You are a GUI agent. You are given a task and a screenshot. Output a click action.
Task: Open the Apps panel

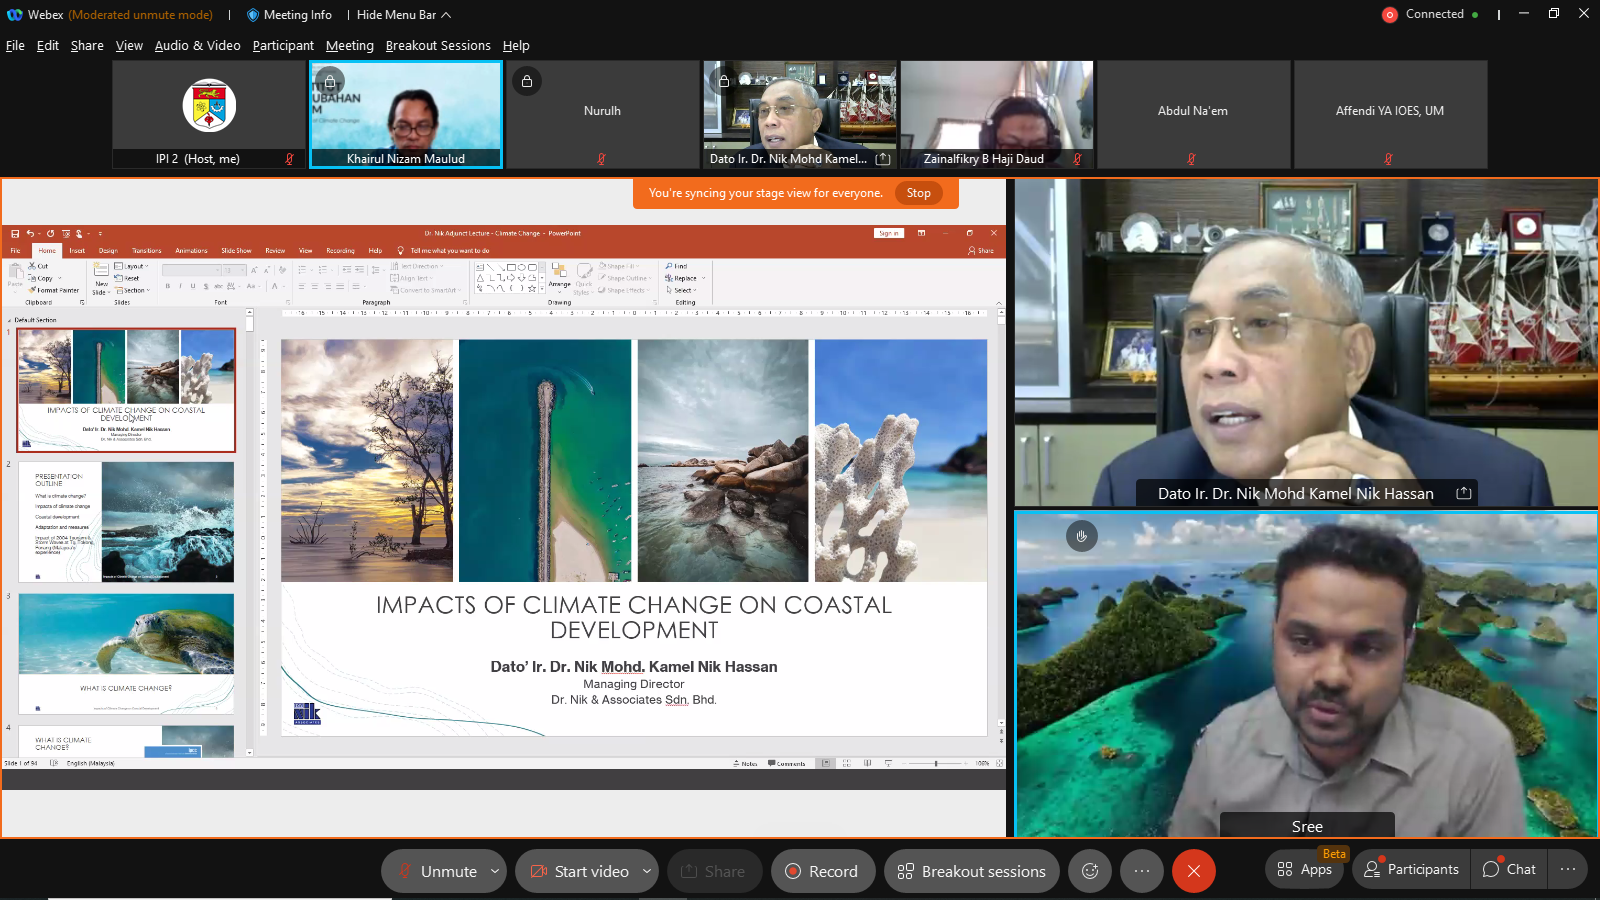1305,869
